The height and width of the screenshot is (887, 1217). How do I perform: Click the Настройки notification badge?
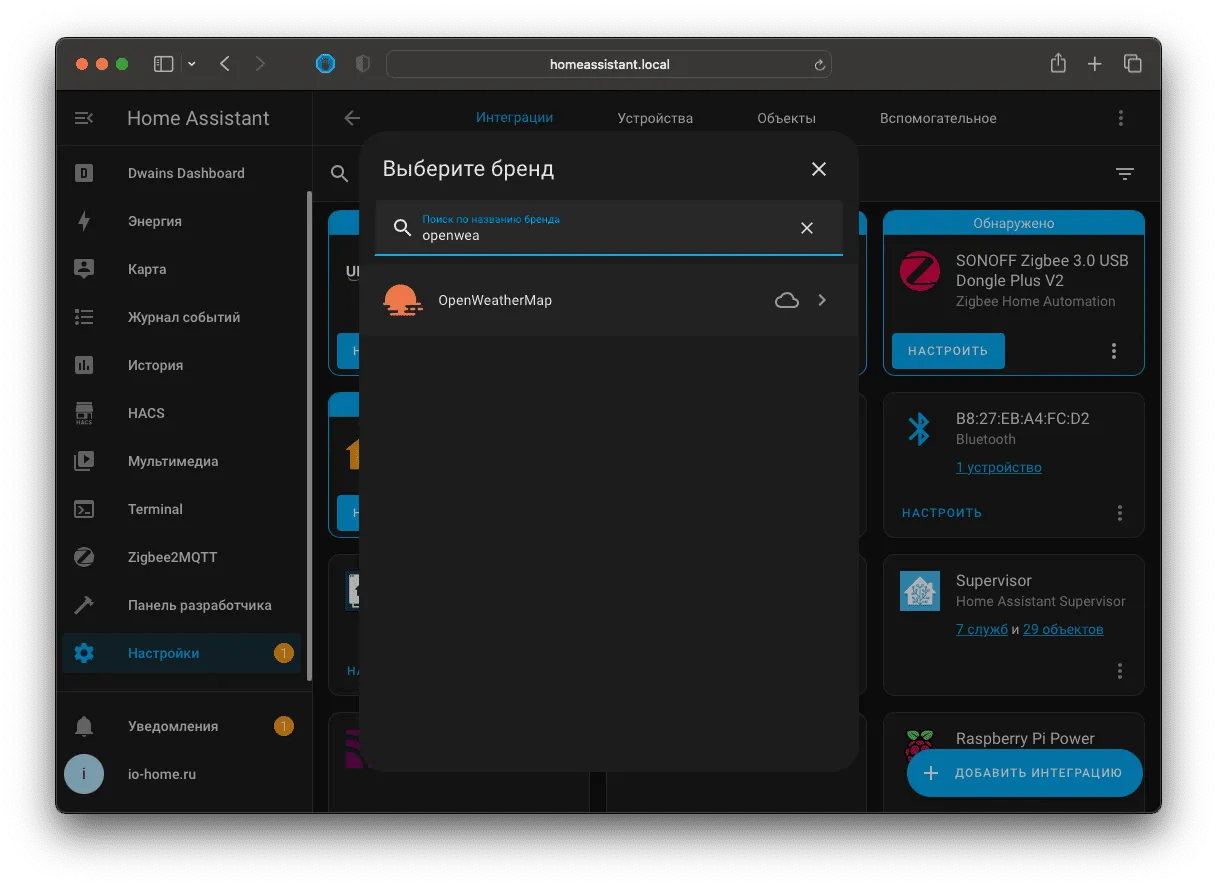click(284, 653)
